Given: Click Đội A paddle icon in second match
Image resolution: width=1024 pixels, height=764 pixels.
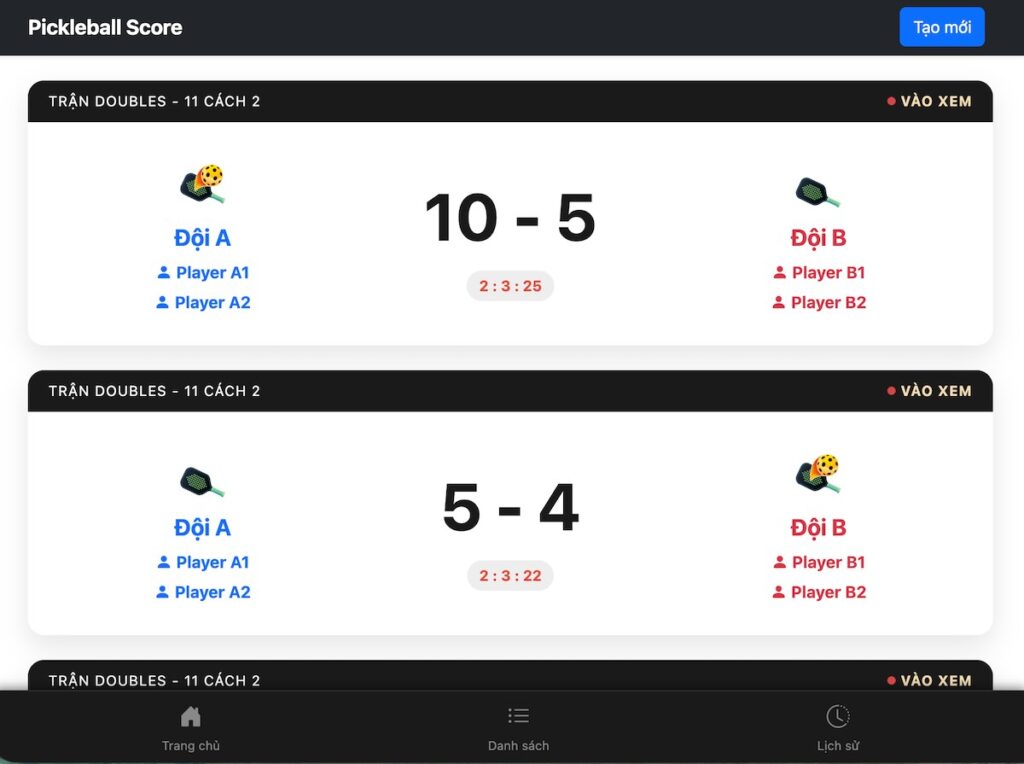Looking at the screenshot, I should point(202,481).
